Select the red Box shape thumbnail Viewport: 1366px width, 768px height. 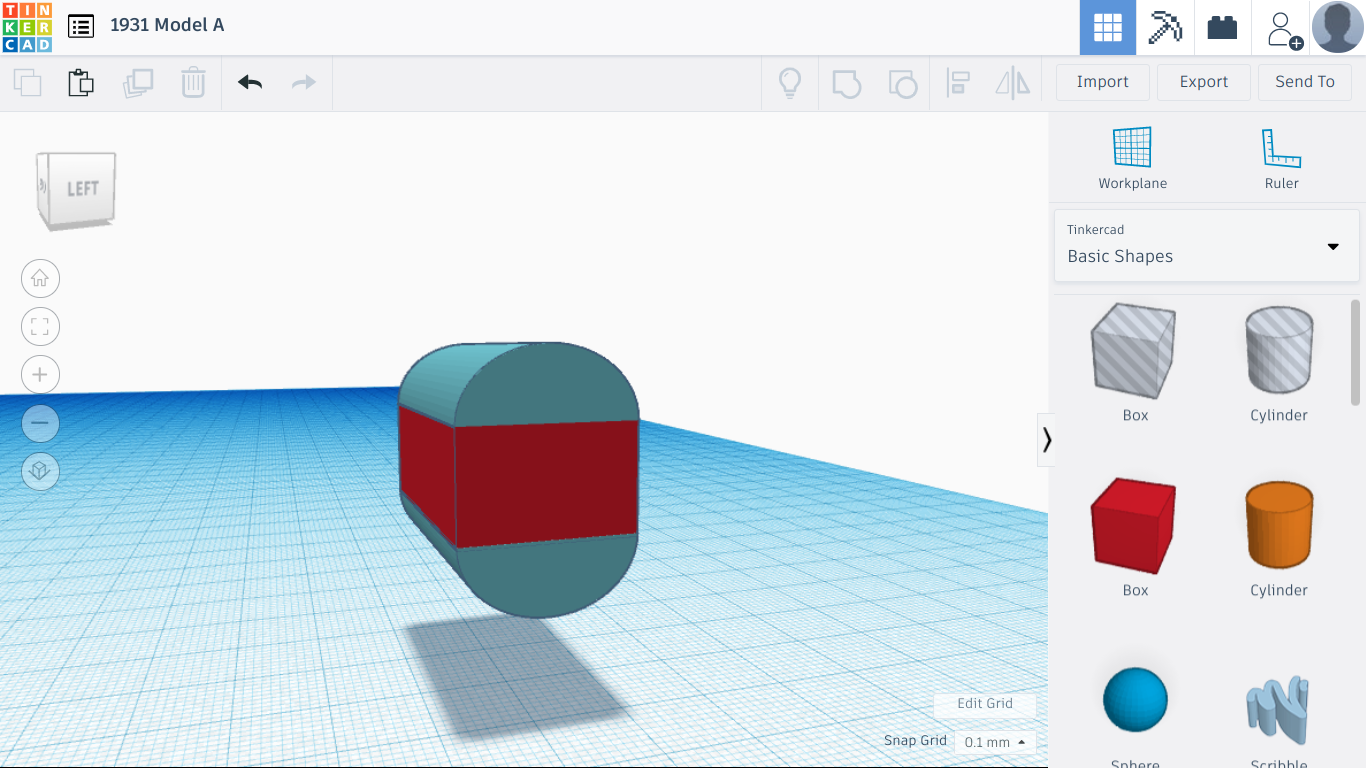click(1134, 525)
